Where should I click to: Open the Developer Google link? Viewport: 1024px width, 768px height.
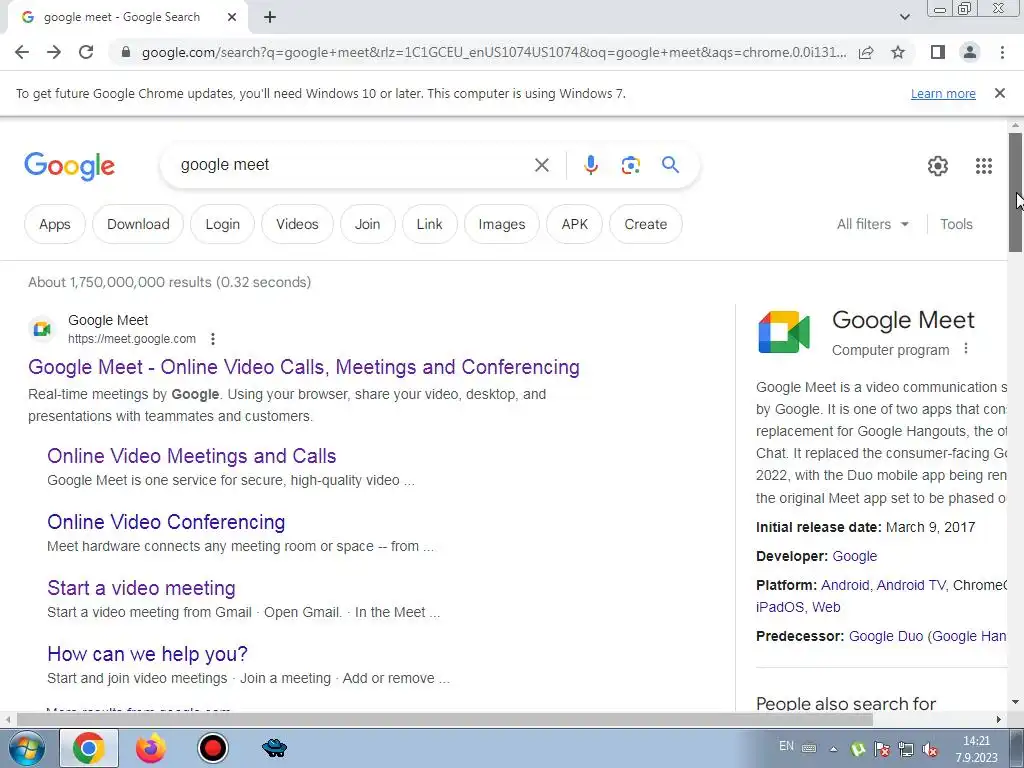pos(854,556)
